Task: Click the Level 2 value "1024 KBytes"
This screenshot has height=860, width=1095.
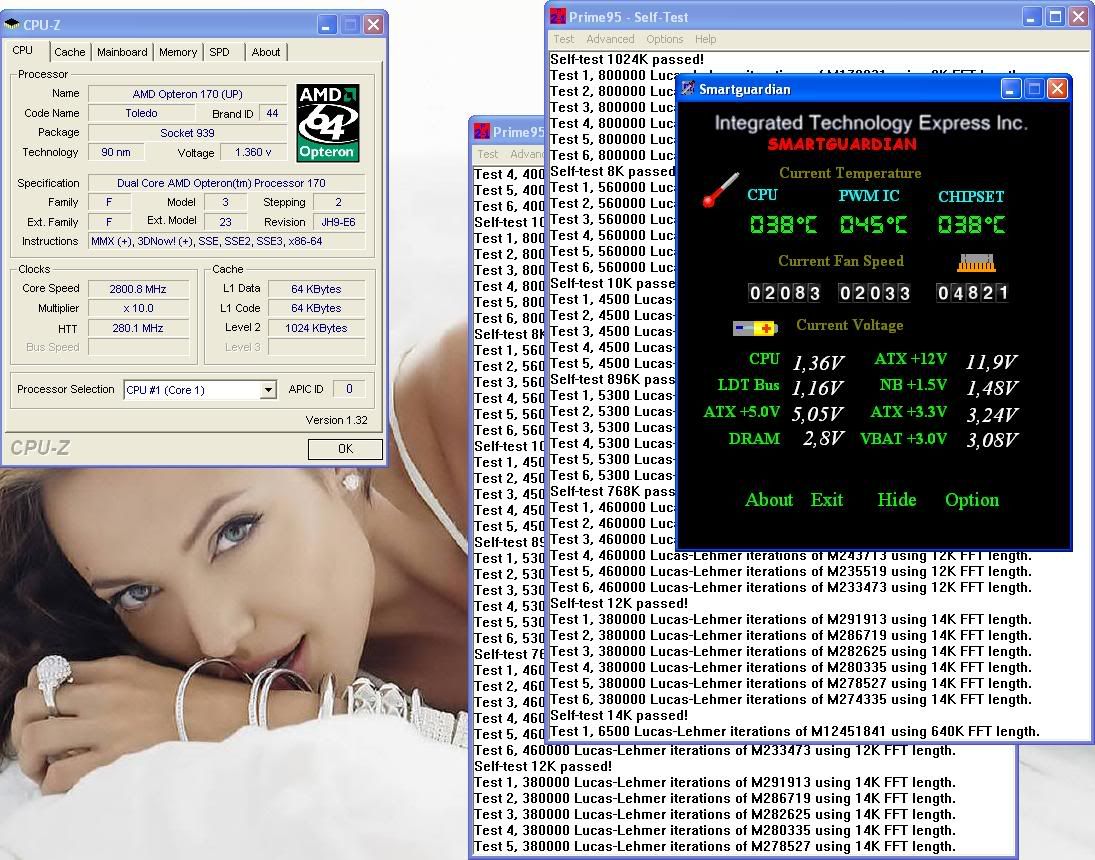Action: [316, 328]
